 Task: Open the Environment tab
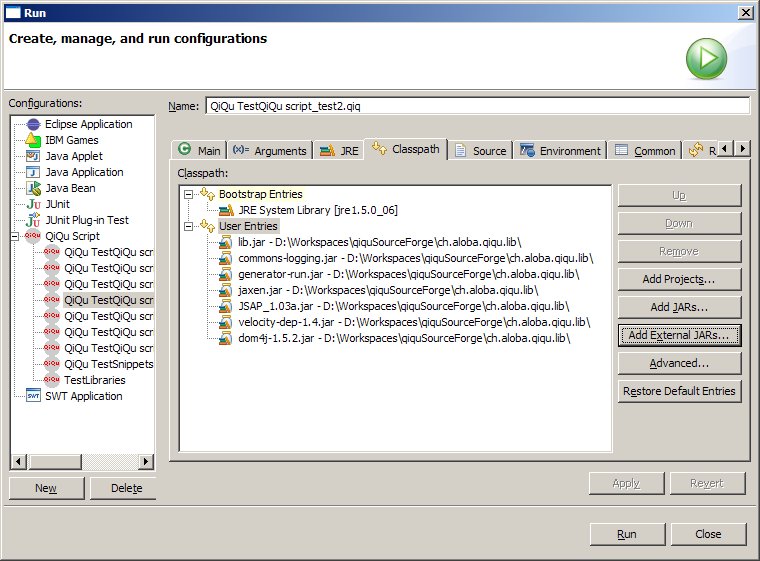coord(560,151)
